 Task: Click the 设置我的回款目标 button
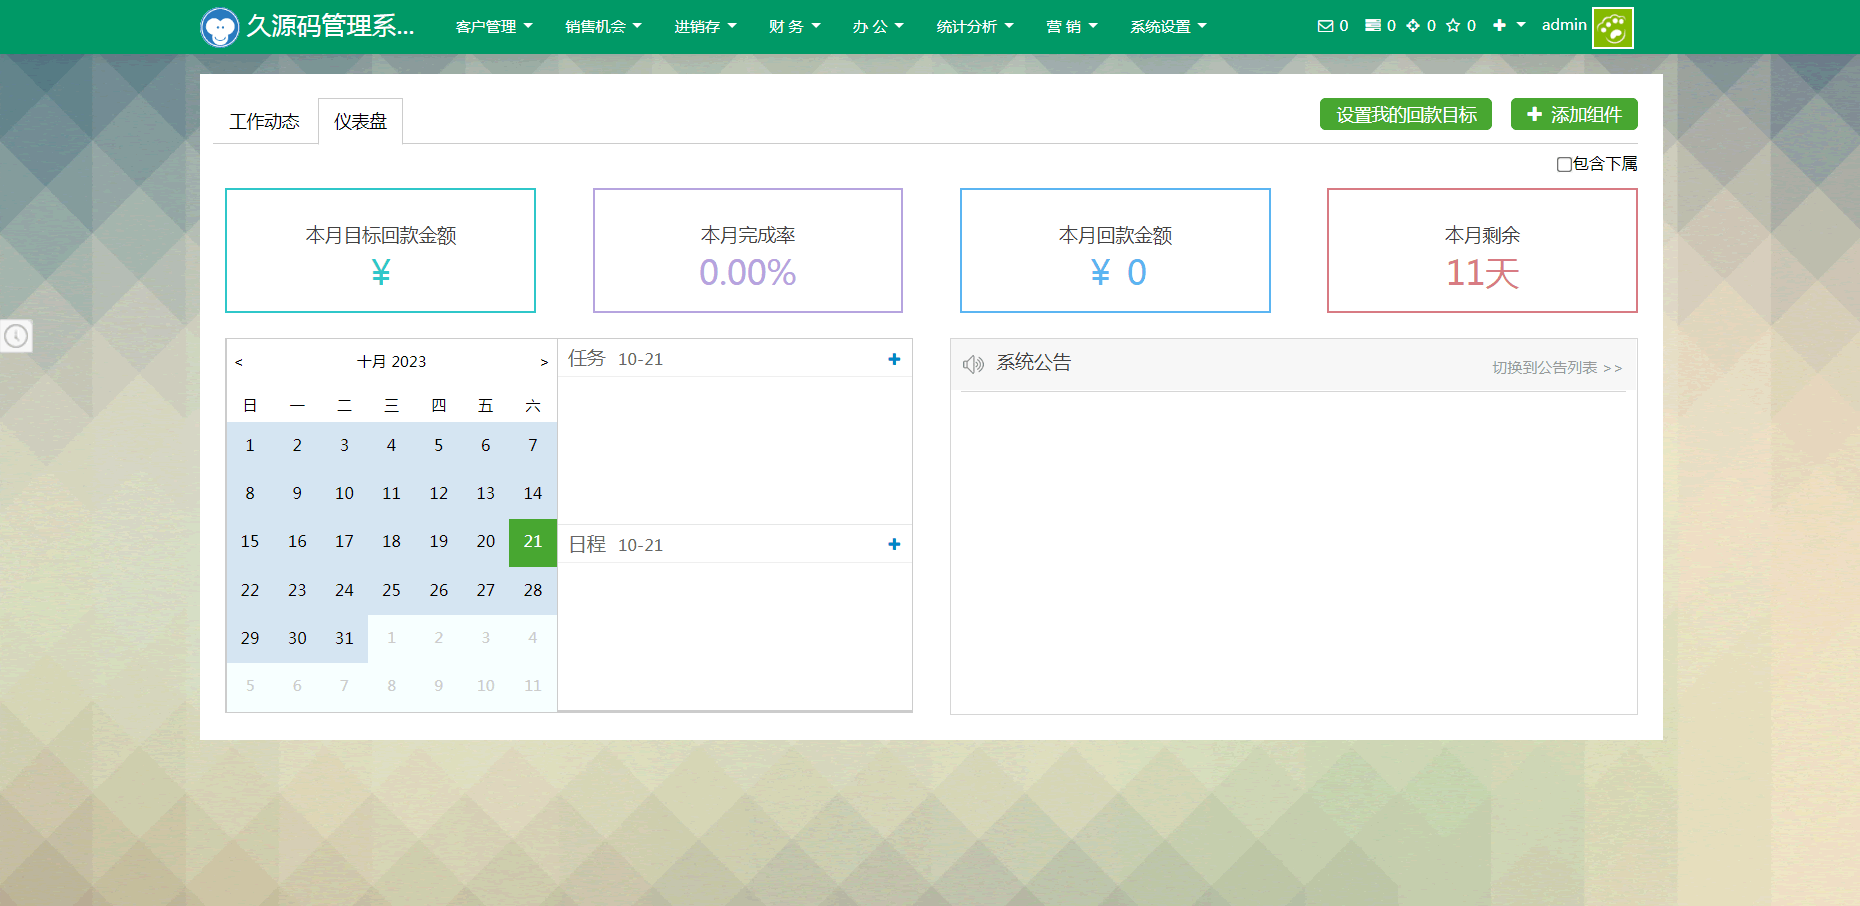1405,115
